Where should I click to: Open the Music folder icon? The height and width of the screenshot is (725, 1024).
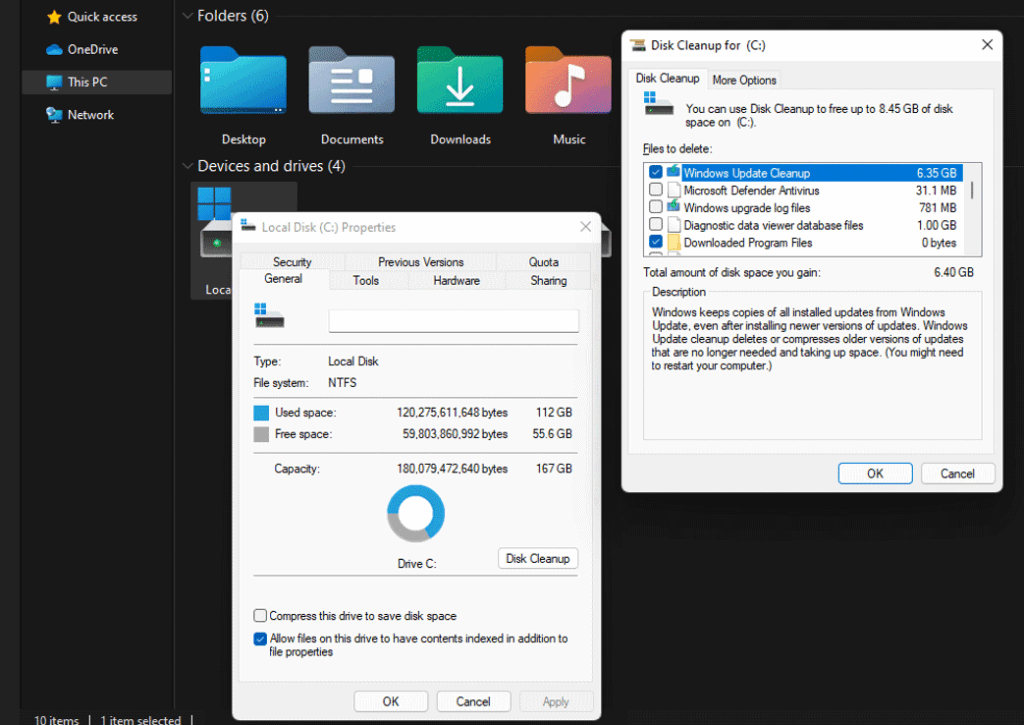point(568,81)
